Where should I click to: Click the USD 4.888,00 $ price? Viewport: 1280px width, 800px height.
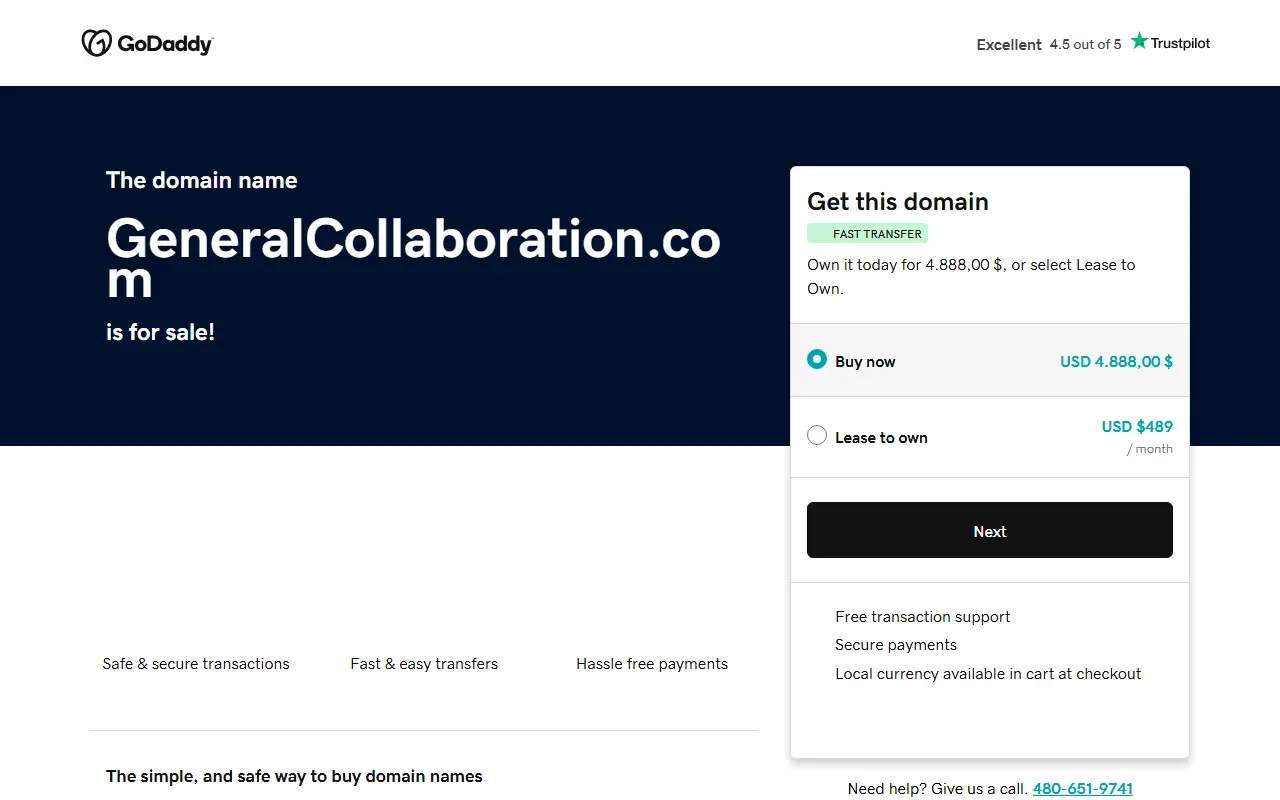(x=1117, y=361)
